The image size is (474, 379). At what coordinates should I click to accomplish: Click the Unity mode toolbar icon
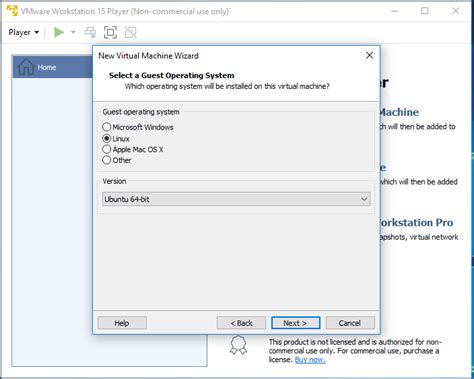tap(131, 32)
